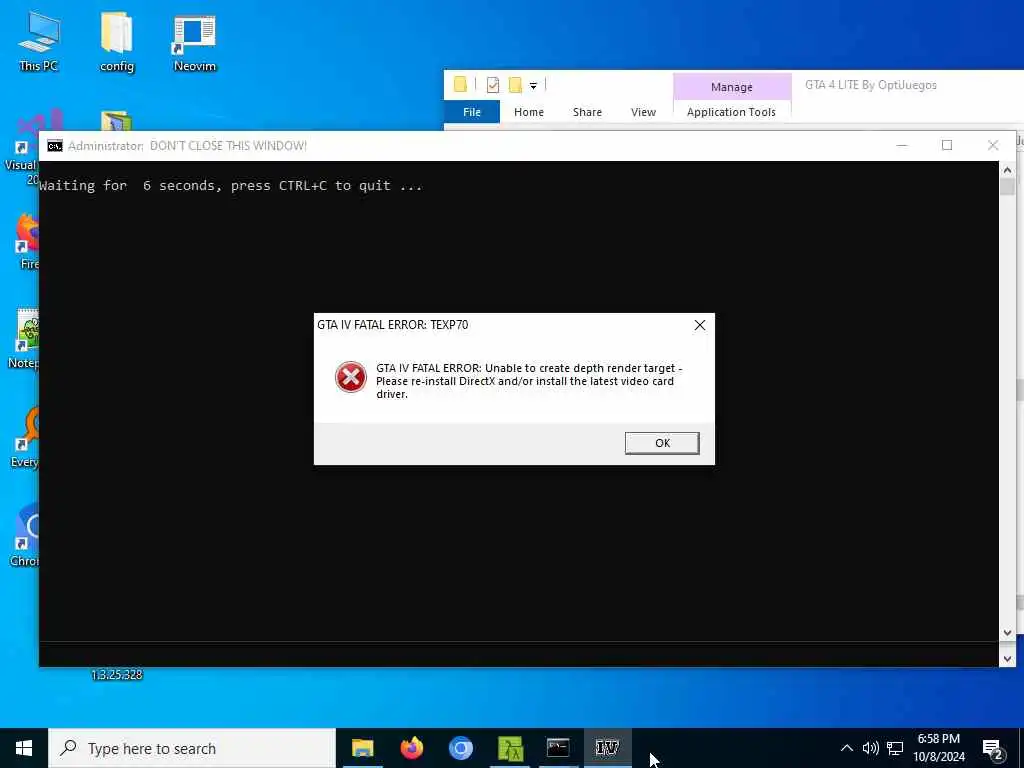Screen dimensions: 1024x768
Task: Open network status icon in tray
Action: 895,748
